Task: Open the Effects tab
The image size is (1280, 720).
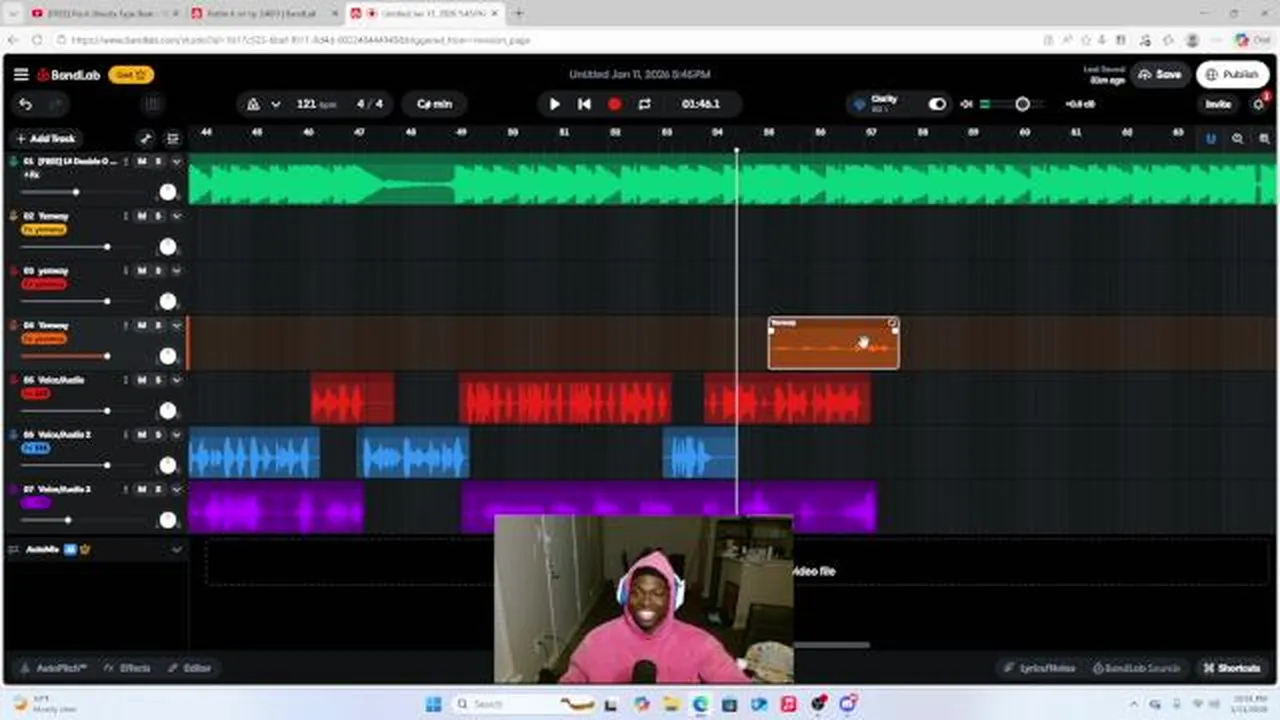Action: pyautogui.click(x=126, y=668)
